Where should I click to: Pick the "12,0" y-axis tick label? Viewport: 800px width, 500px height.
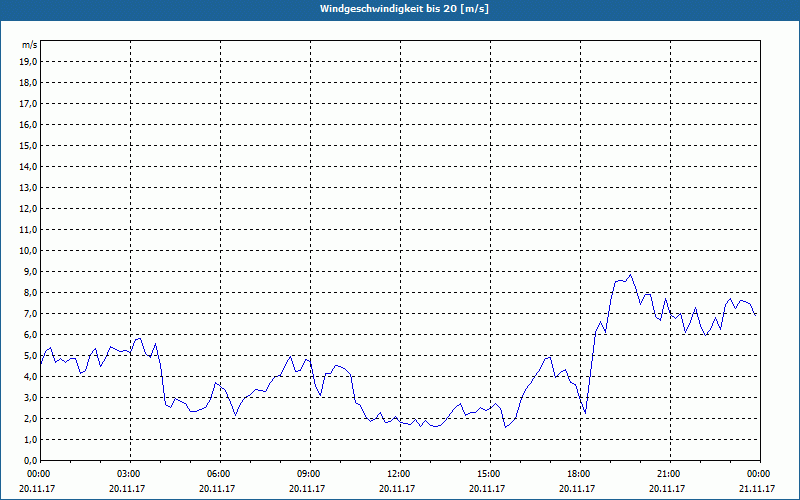point(28,209)
